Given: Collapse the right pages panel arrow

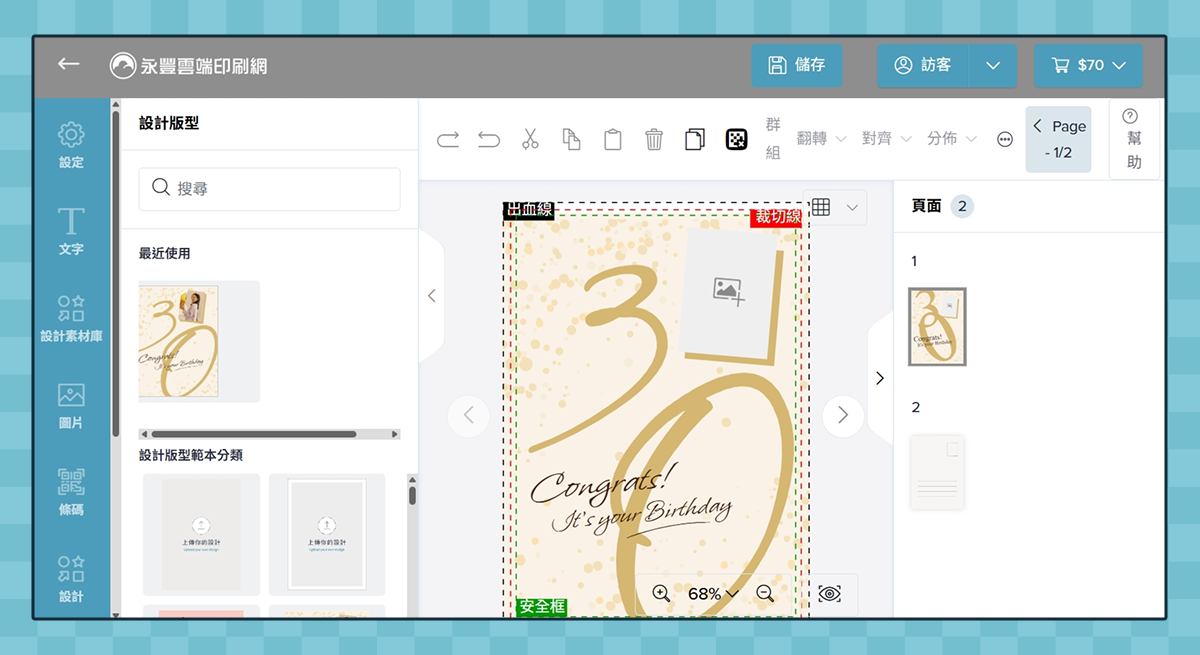Looking at the screenshot, I should pyautogui.click(x=880, y=378).
